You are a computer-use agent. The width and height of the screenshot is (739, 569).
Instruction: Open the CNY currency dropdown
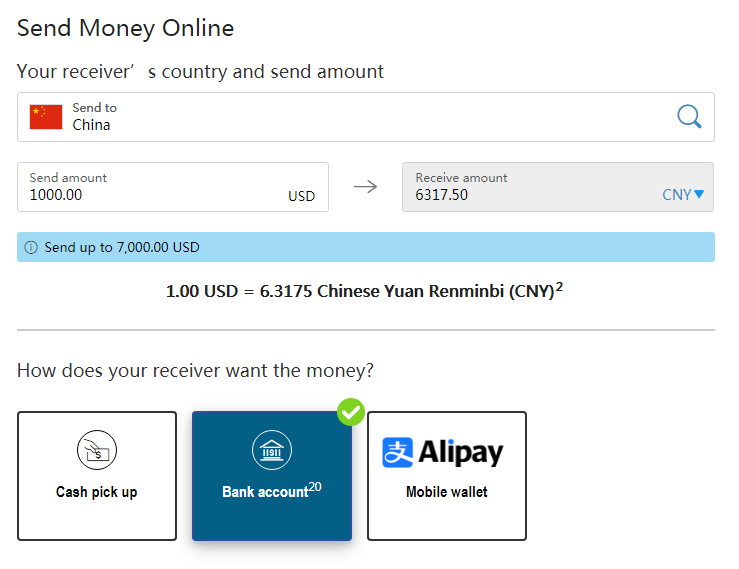(683, 195)
